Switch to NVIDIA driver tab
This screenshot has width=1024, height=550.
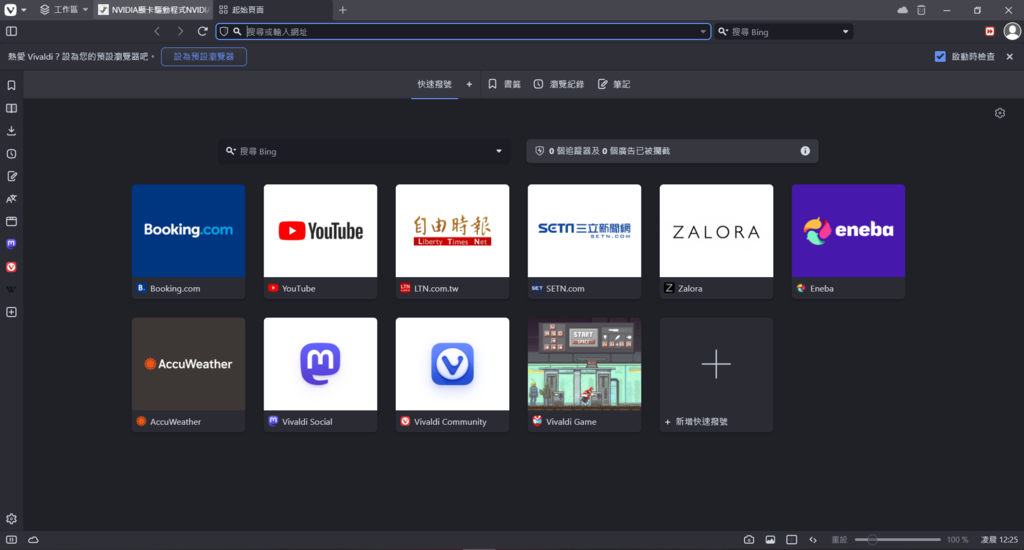click(x=153, y=10)
